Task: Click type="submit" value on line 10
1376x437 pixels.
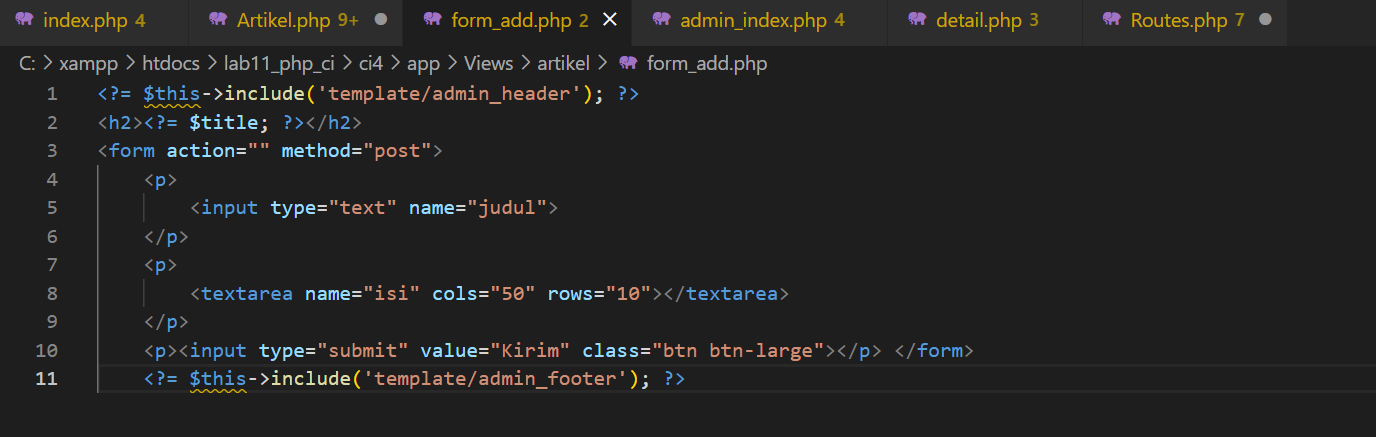Action: pyautogui.click(x=363, y=351)
